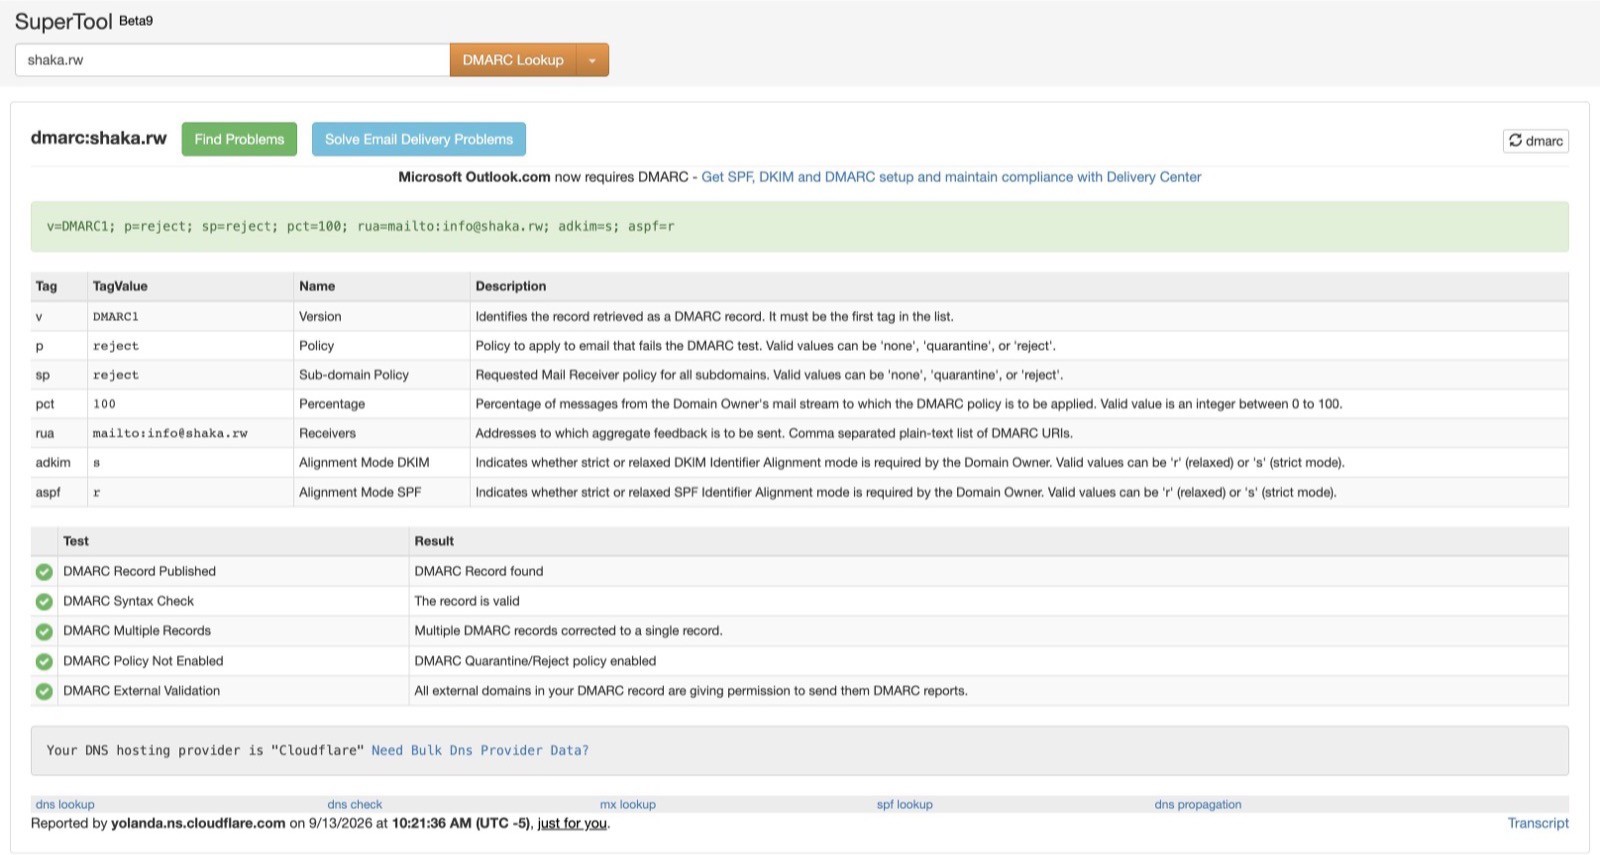The width and height of the screenshot is (1600, 855).
Task: View the Transcript link
Action: 1538,823
